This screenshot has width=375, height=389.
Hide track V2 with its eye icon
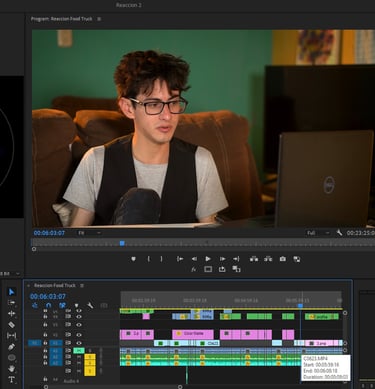[x=79, y=335]
